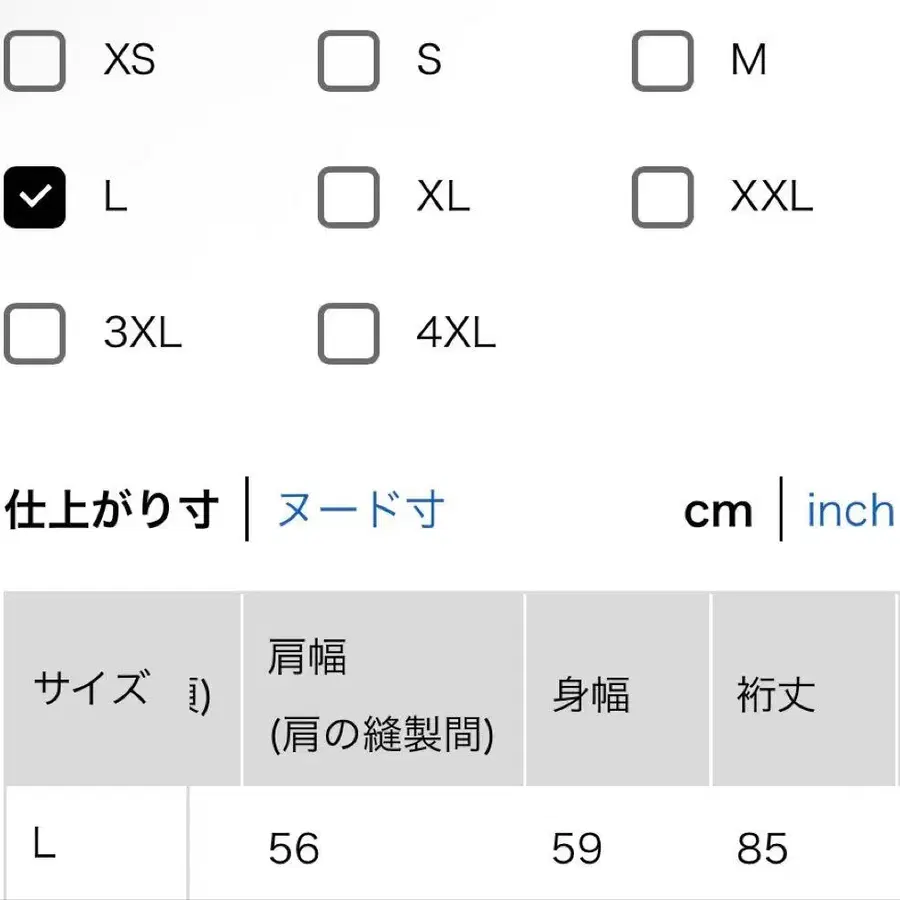The image size is (900, 900).
Task: Select the 4XL size checkbox
Action: point(348,334)
